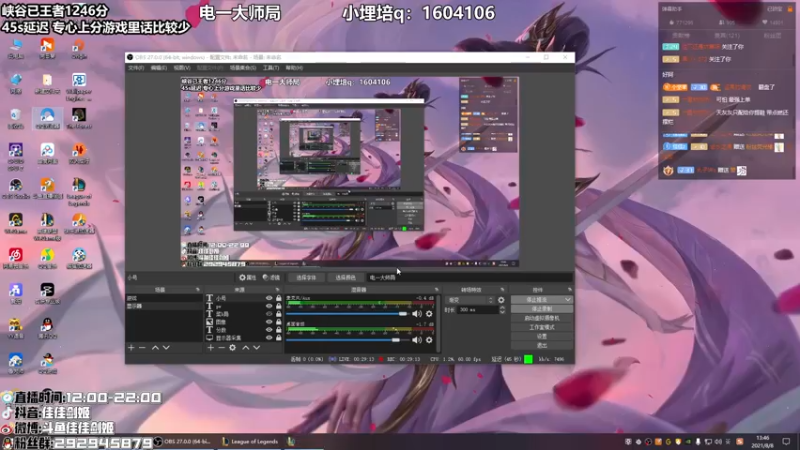Open the 工具(T) menu in OBS
This screenshot has height=450, width=800.
point(271,68)
